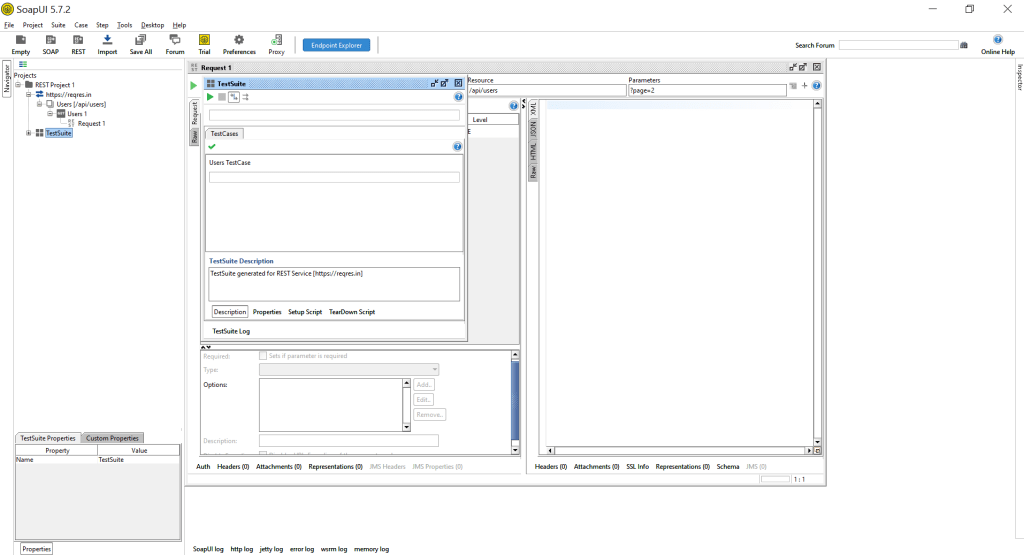Screen dimensions: 1024x555
Task: Open the TestSuite Log section
Action: point(231,331)
